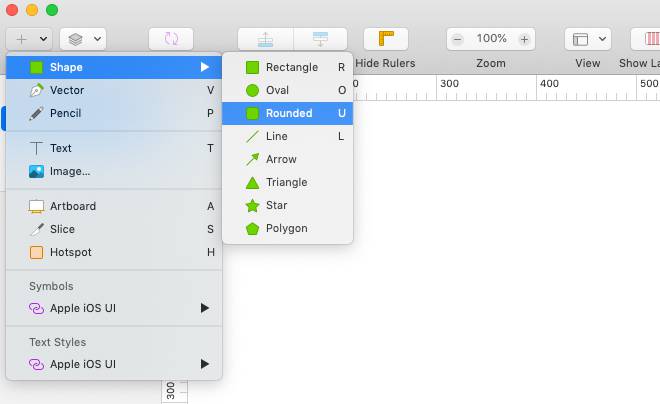Click the Forward layer arrange icon
This screenshot has width=660, height=404.
(x=265, y=39)
